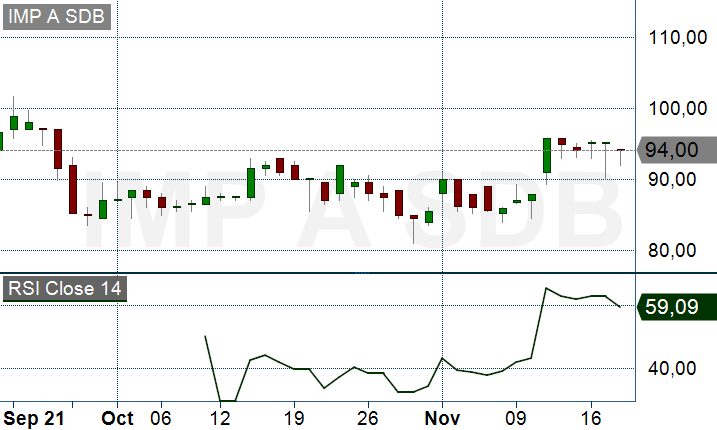Click the 80,00 price axis label
The image size is (717, 430).
point(672,250)
